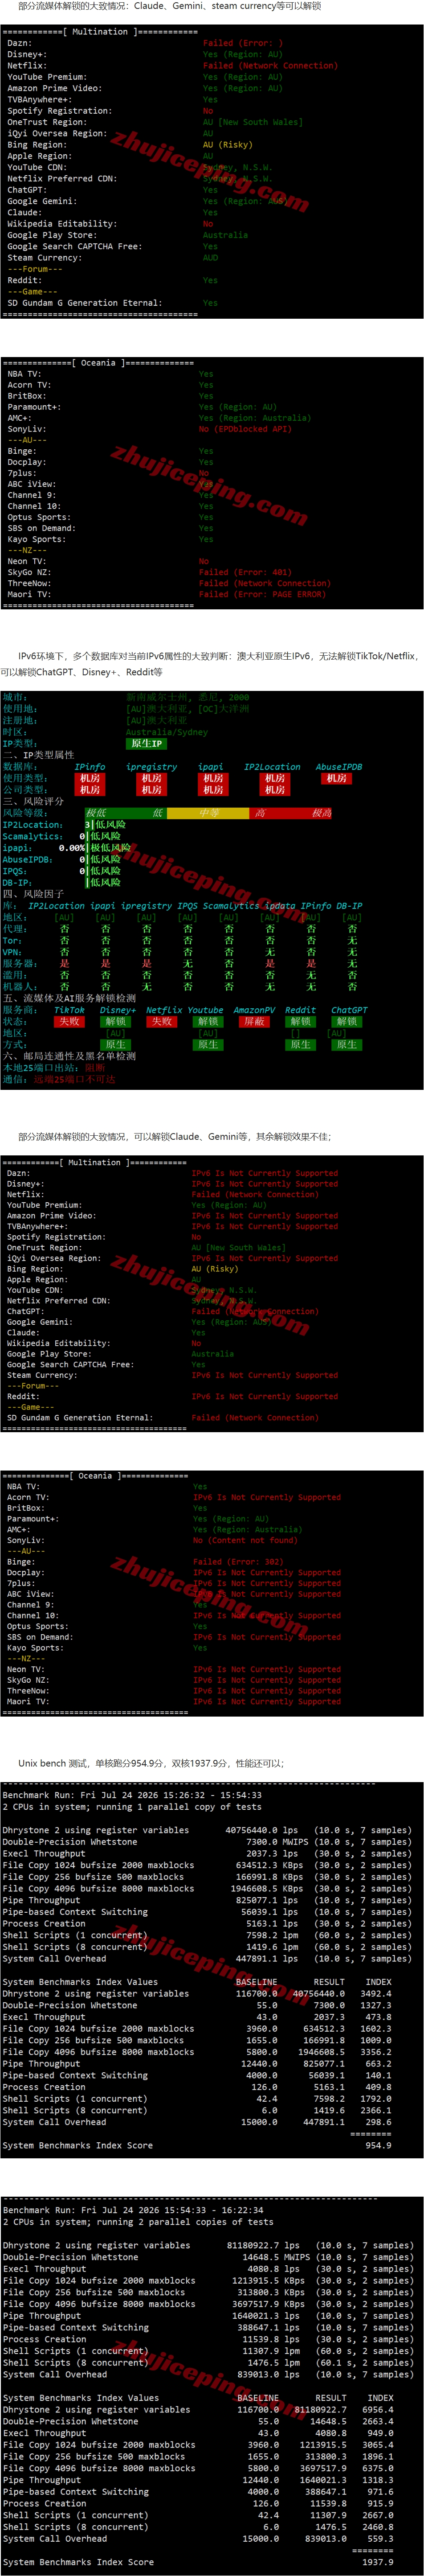Click the green 解锁 badge under Disney+
This screenshot has width=424, height=2576.
tap(116, 1021)
